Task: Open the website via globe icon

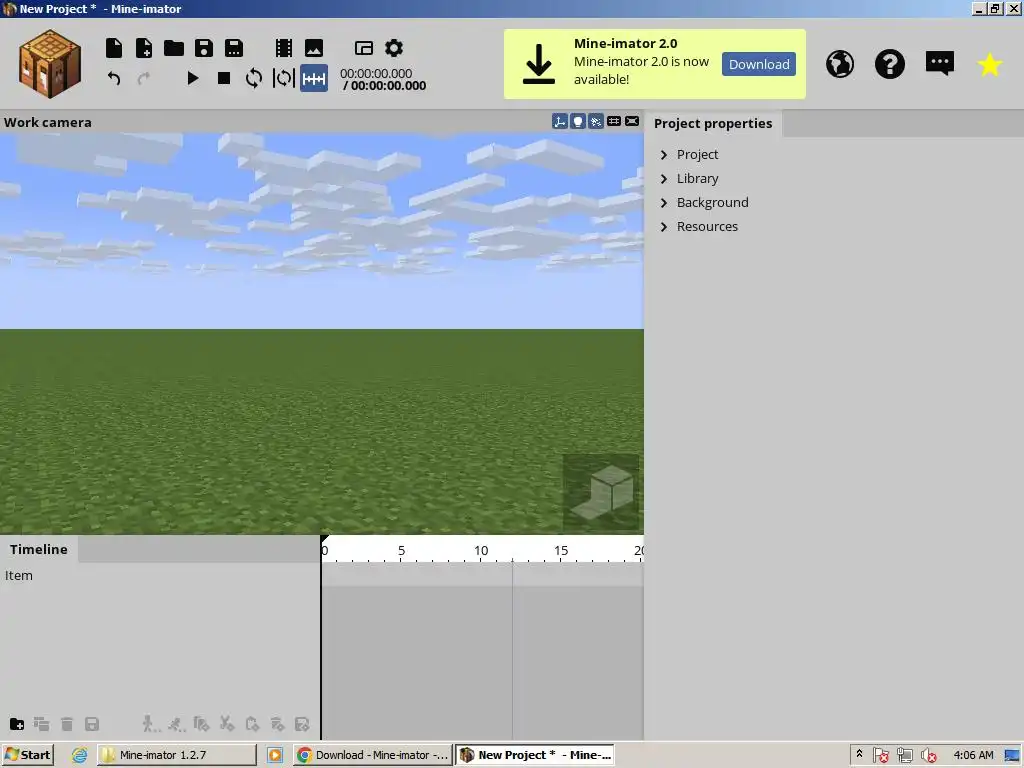Action: click(x=840, y=64)
